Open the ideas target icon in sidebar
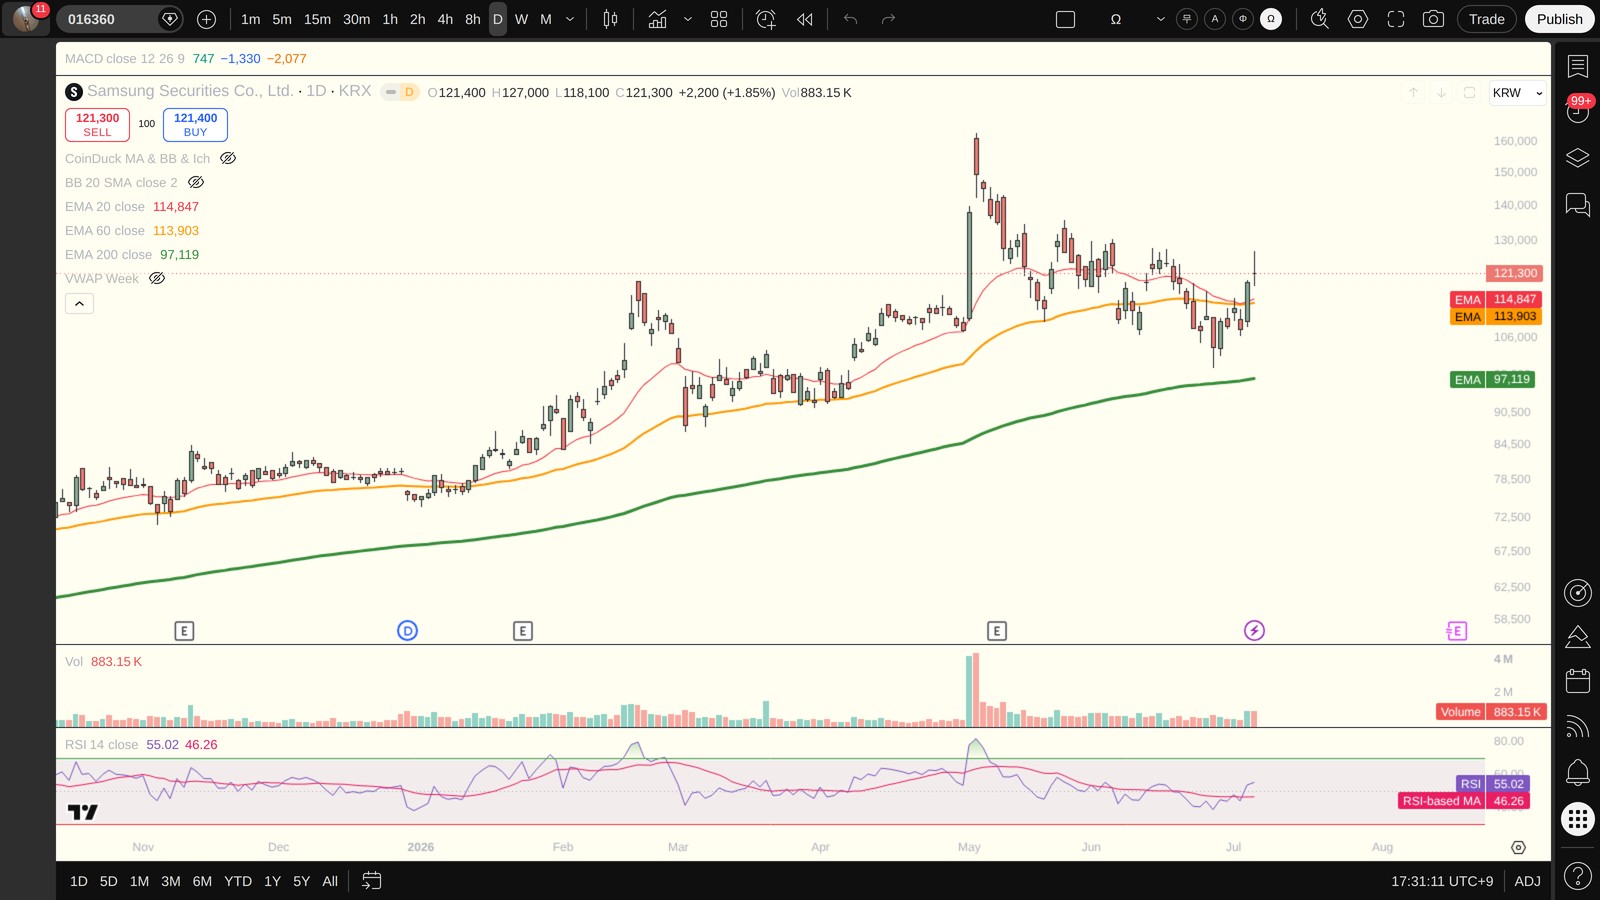1600x900 pixels. (x=1578, y=593)
